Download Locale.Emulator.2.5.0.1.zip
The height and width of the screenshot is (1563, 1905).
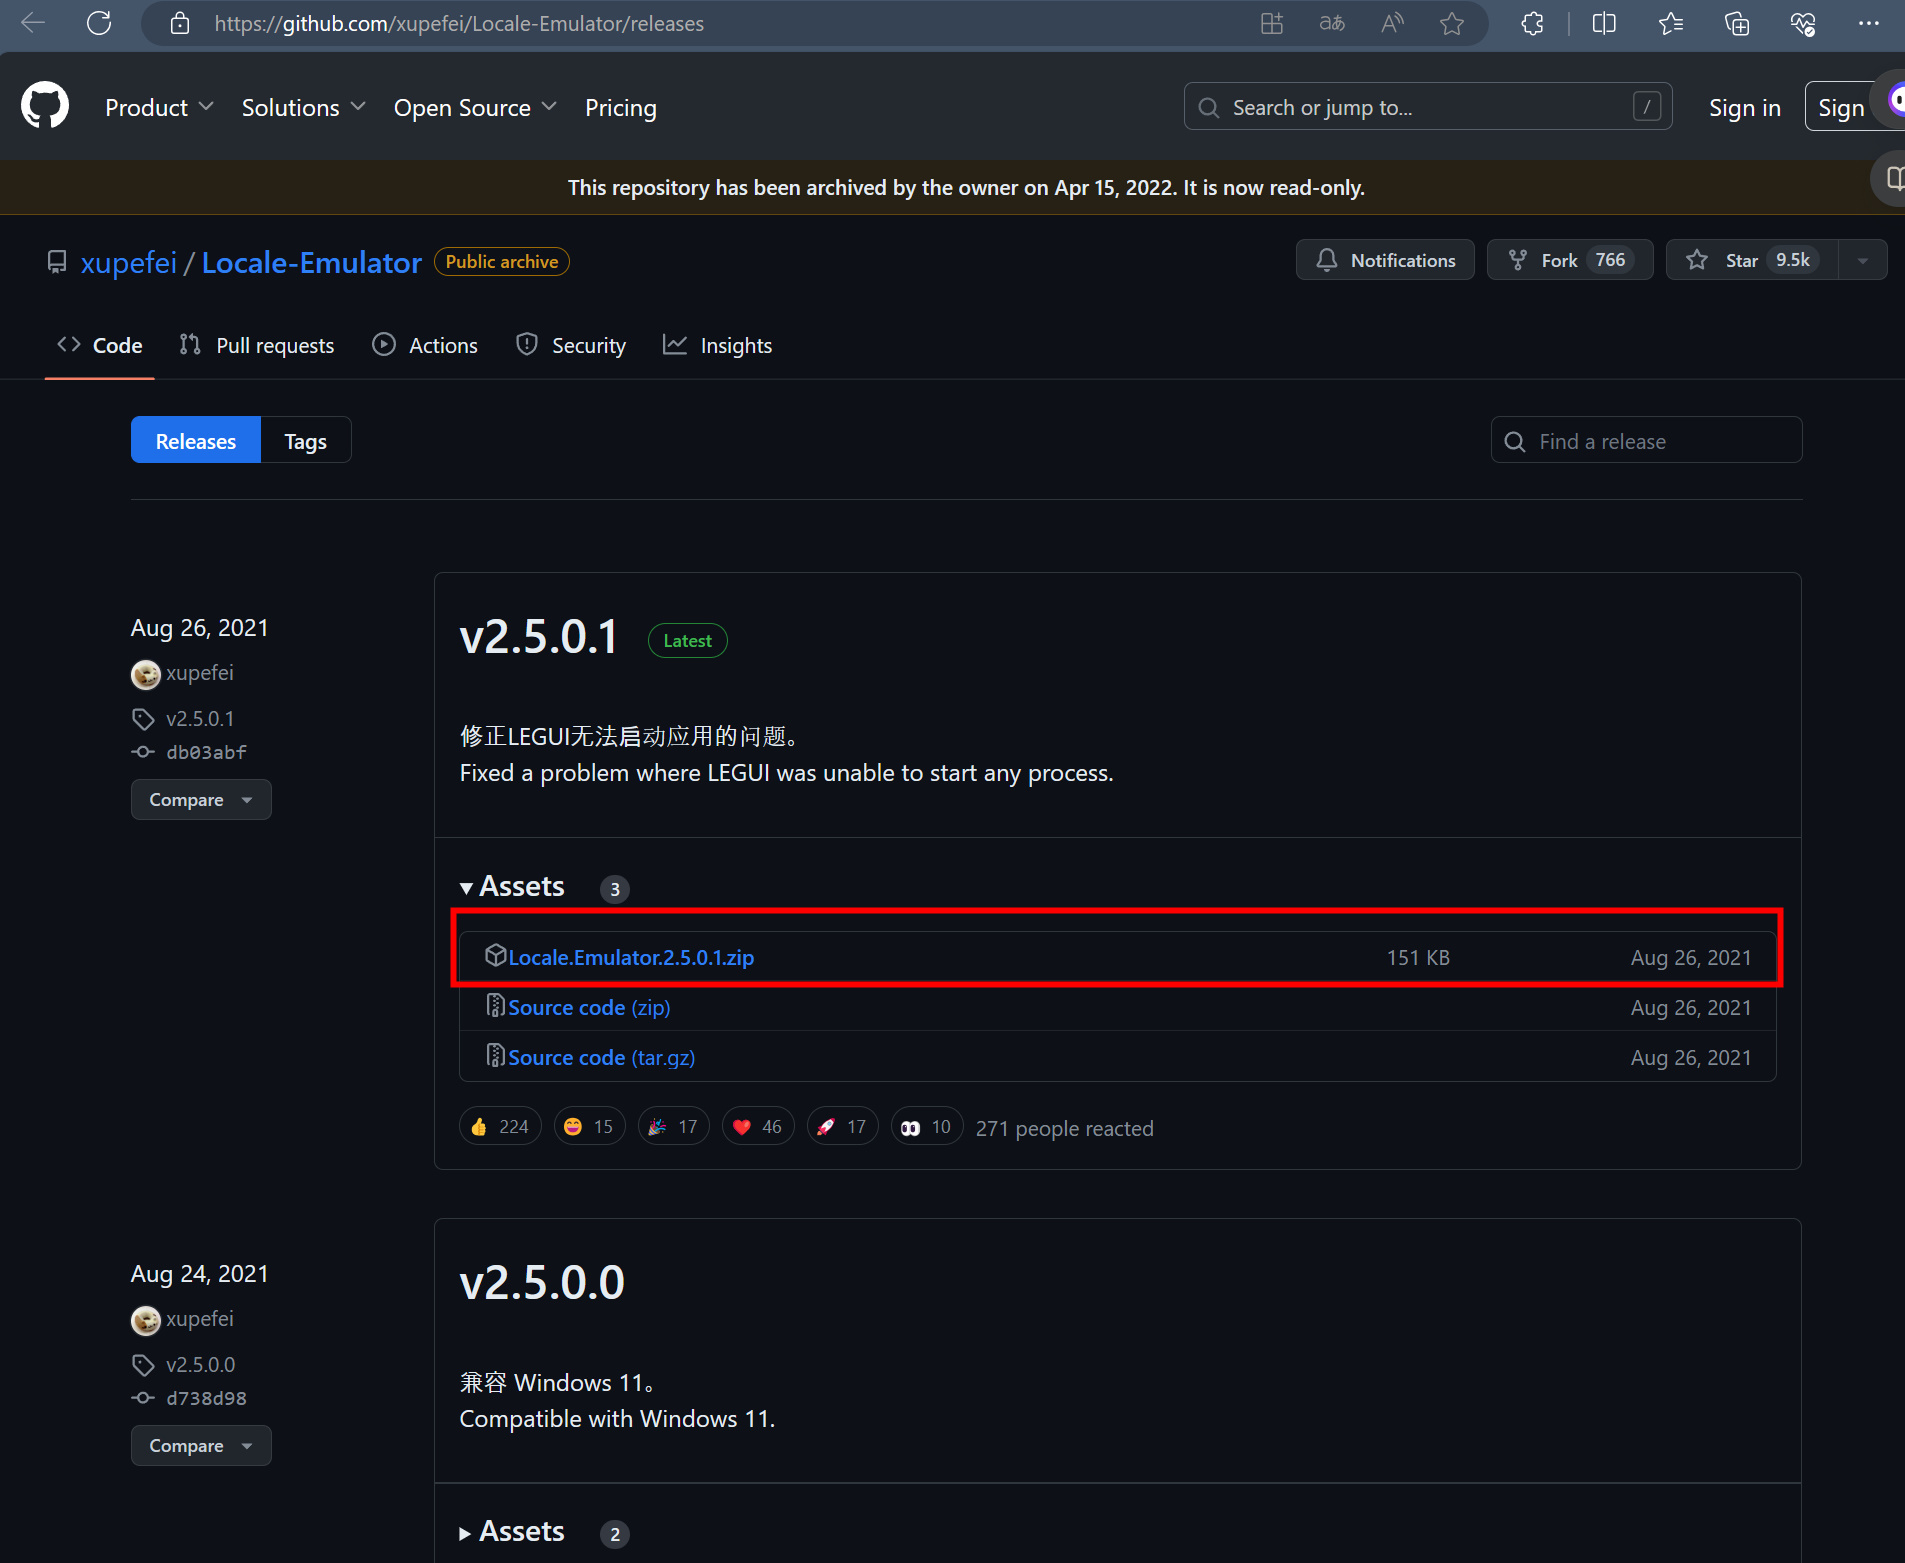[631, 958]
